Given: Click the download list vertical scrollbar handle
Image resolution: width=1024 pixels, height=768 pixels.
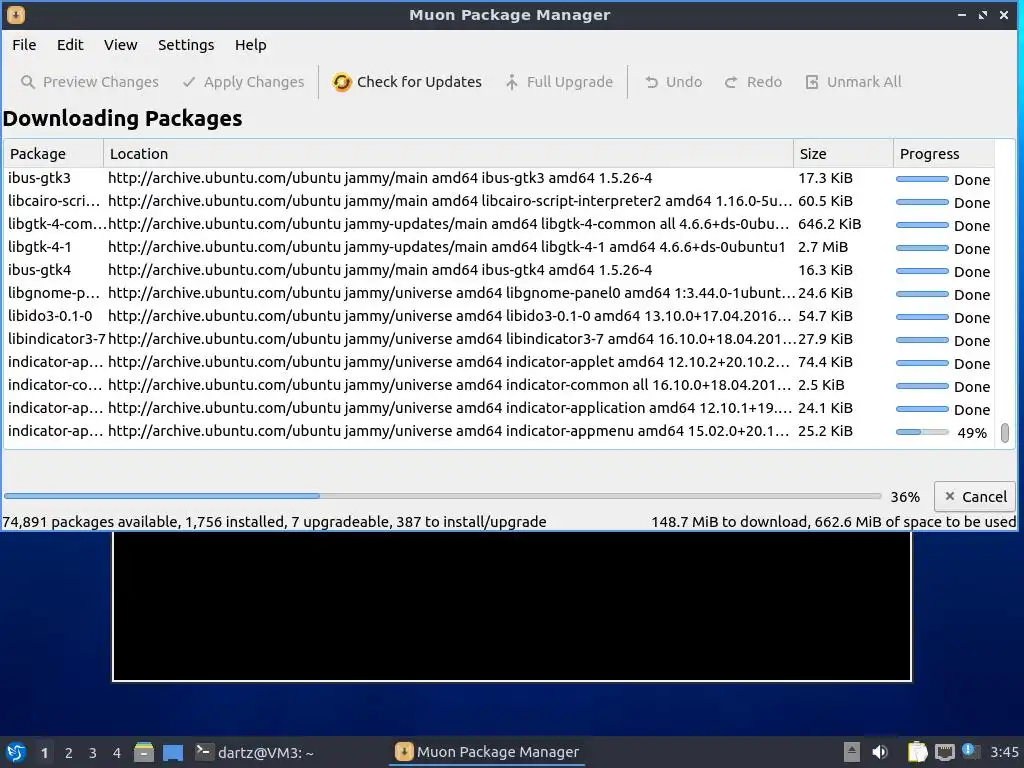Looking at the screenshot, I should click(x=1005, y=433).
